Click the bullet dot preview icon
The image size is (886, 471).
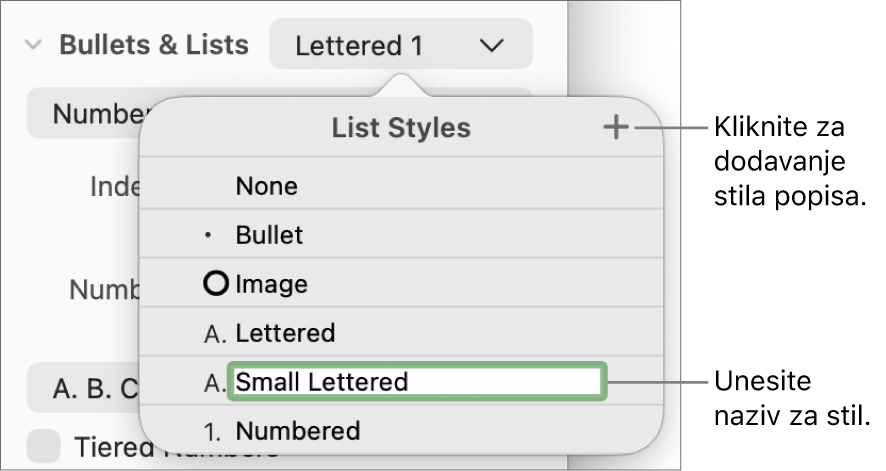tap(207, 237)
